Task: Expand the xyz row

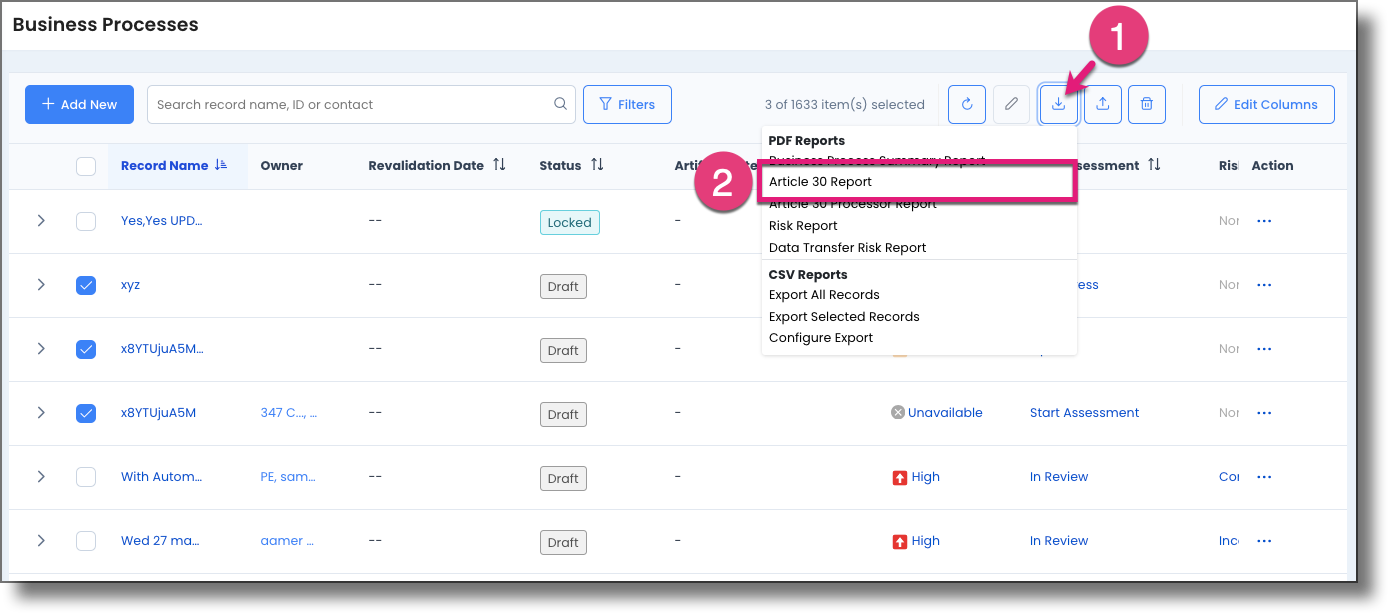Action: click(41, 285)
